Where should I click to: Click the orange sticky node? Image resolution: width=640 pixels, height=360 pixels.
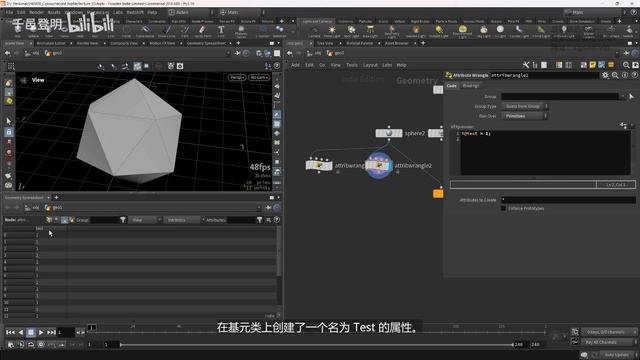coord(438,193)
